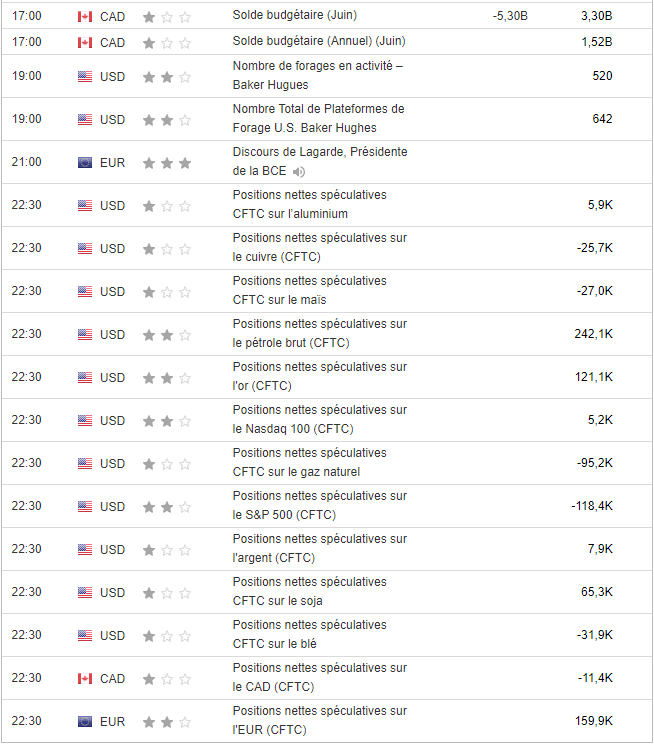Open Nombre de forages en activité – Baker Hugues
654x744 pixels.
318,75
